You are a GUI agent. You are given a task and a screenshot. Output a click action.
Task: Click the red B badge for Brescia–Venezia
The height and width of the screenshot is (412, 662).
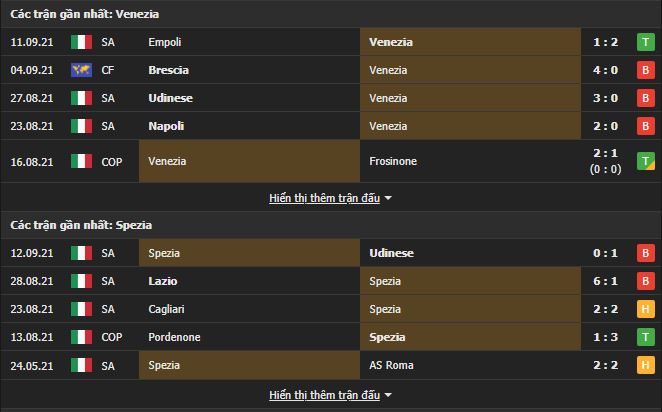point(645,70)
